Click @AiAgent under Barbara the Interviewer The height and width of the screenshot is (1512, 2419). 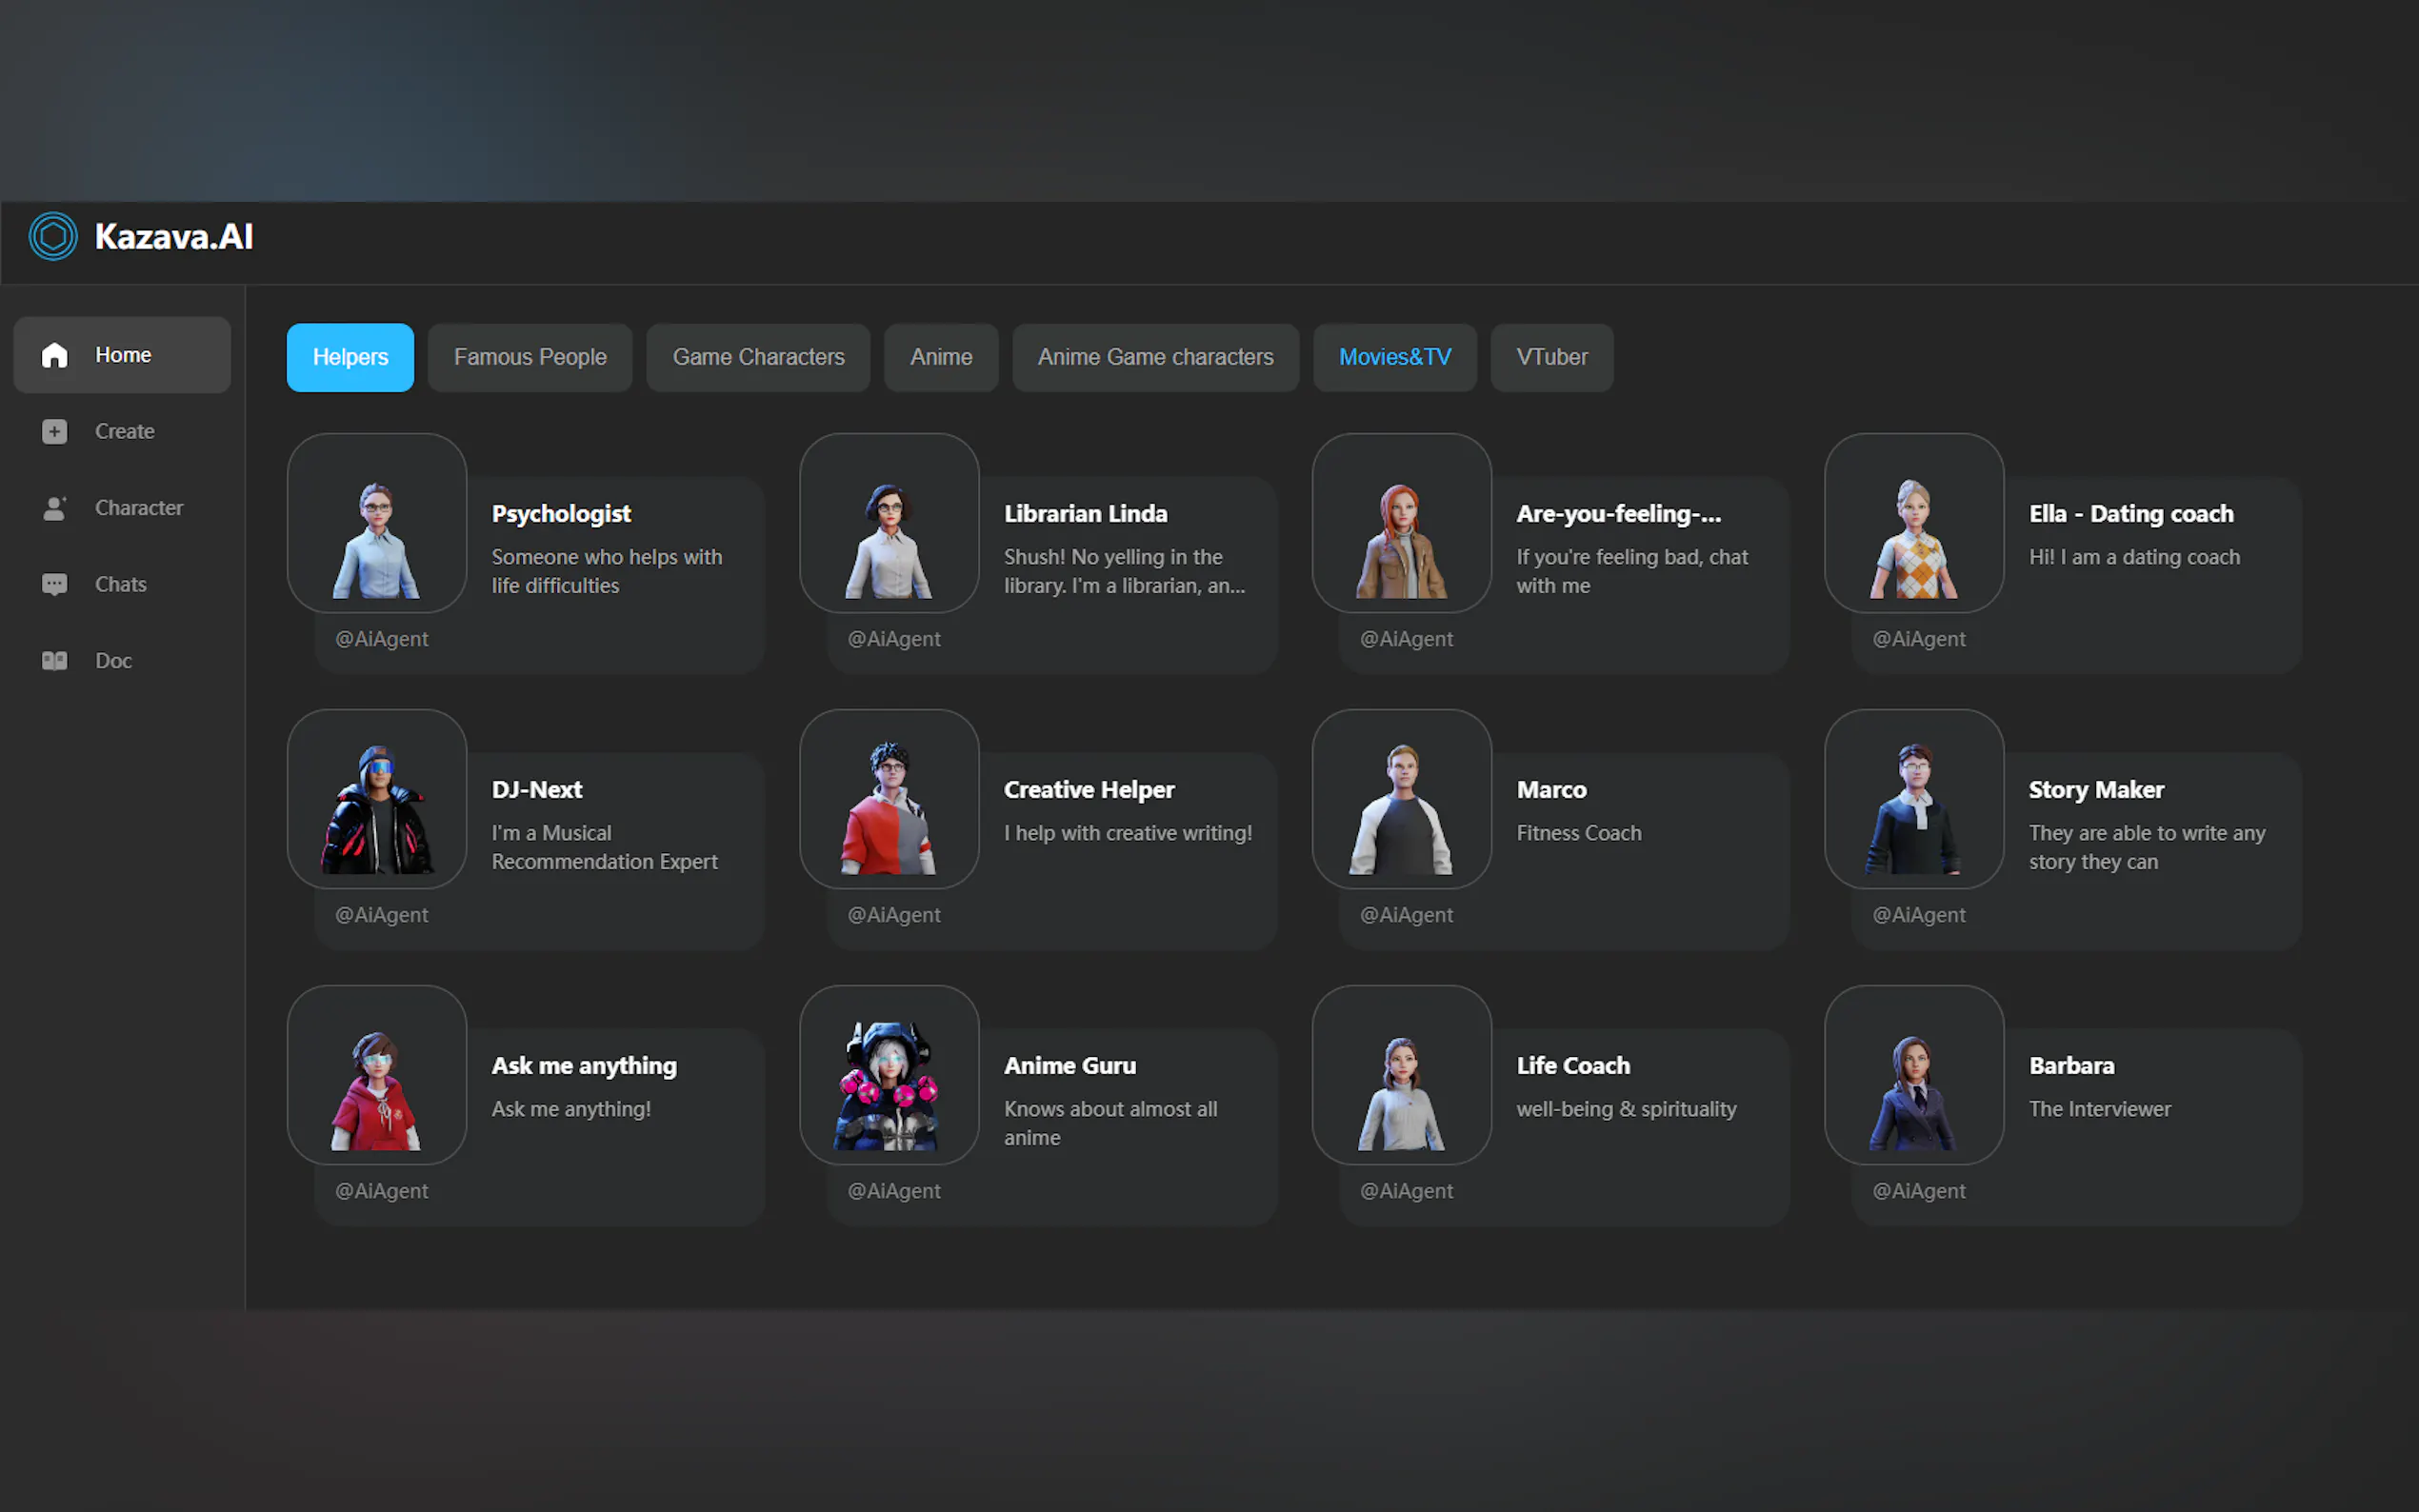(1918, 1191)
